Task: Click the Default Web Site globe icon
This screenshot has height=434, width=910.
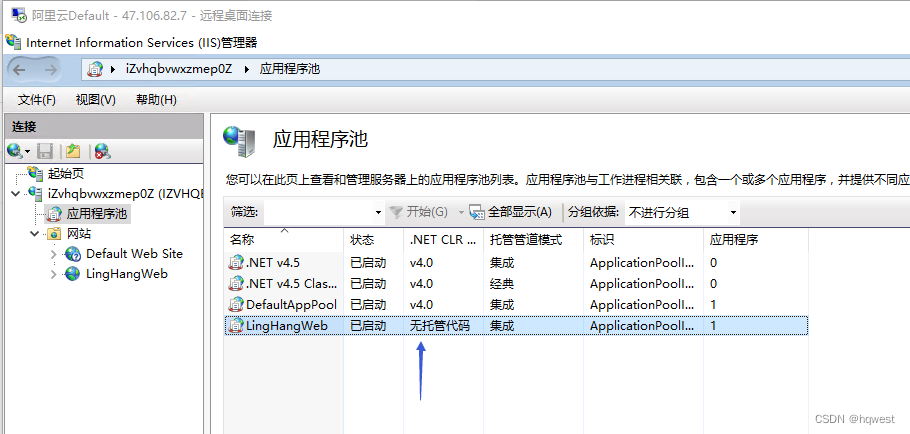Action: [x=73, y=254]
